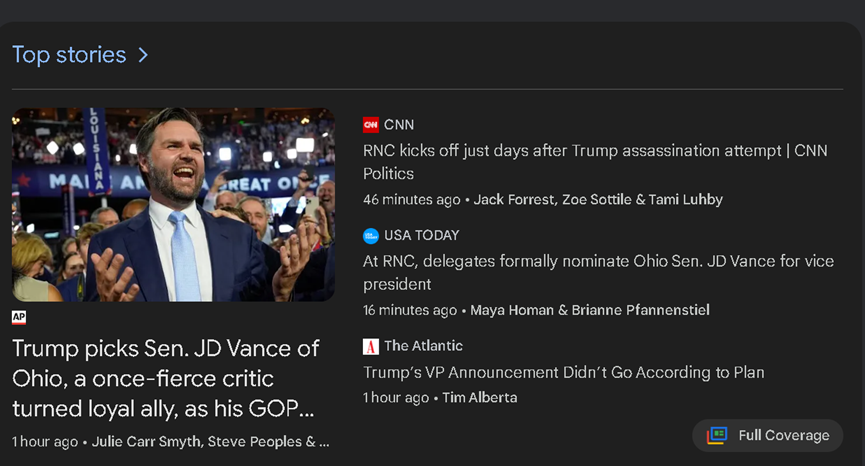Click the Jack Forrest, Zoe Sottile byline
Screen dimensions: 865x466
[x=598, y=200]
